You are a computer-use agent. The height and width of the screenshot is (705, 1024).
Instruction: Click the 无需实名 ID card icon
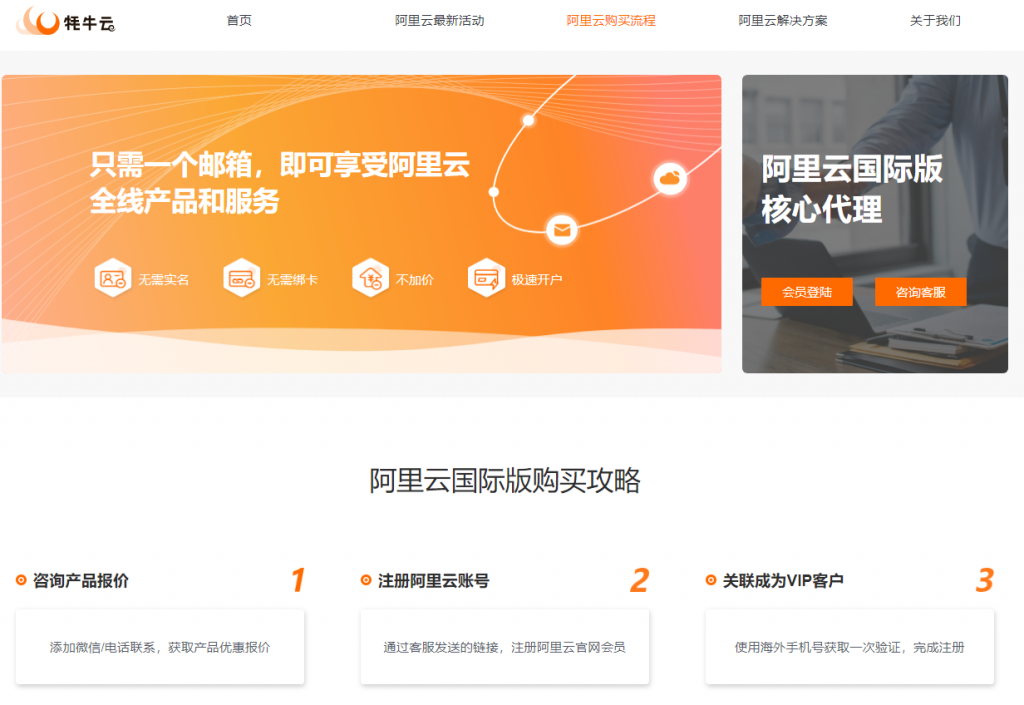112,279
